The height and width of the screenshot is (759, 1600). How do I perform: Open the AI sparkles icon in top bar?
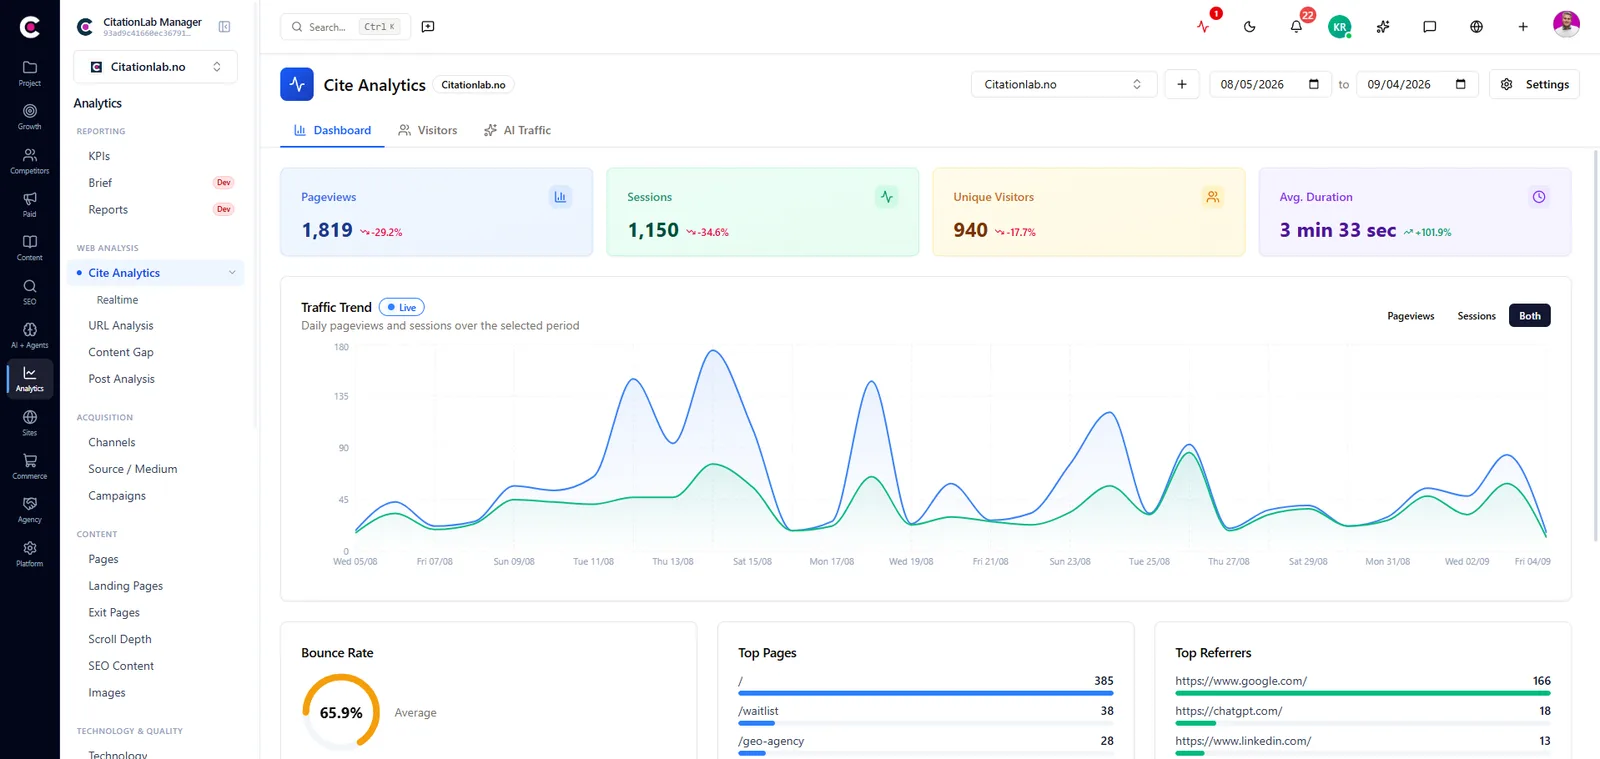(1383, 27)
